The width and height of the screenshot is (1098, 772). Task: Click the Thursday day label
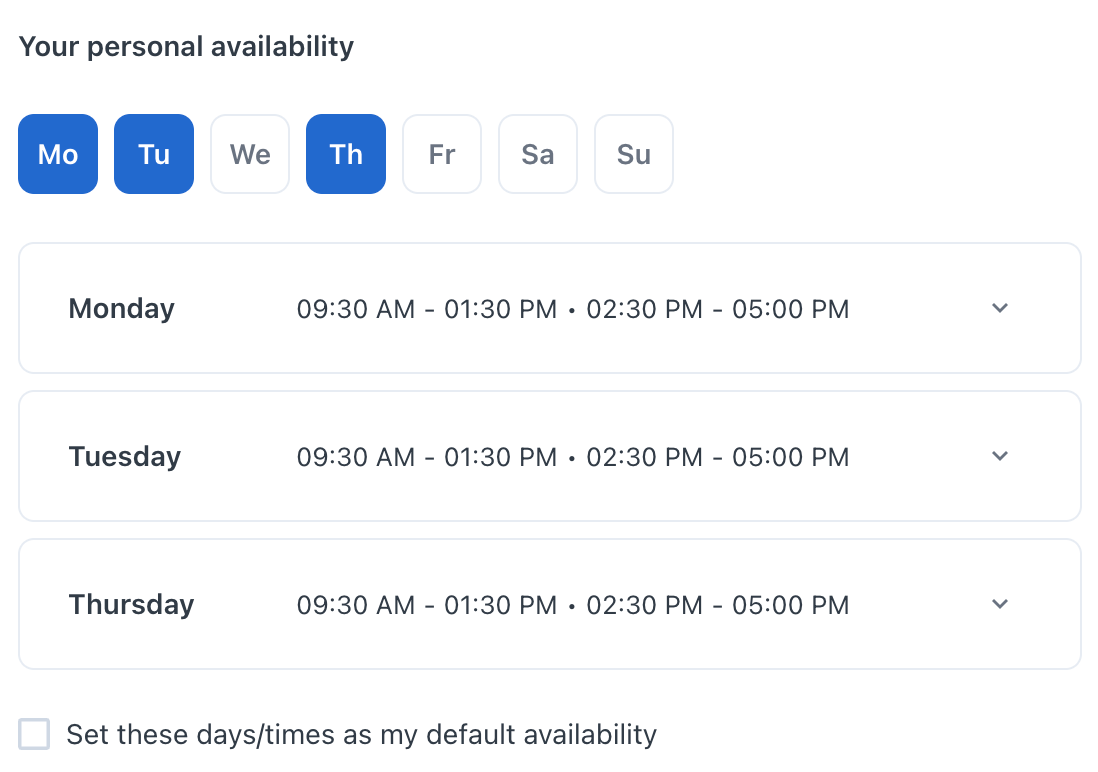pyautogui.click(x=131, y=605)
